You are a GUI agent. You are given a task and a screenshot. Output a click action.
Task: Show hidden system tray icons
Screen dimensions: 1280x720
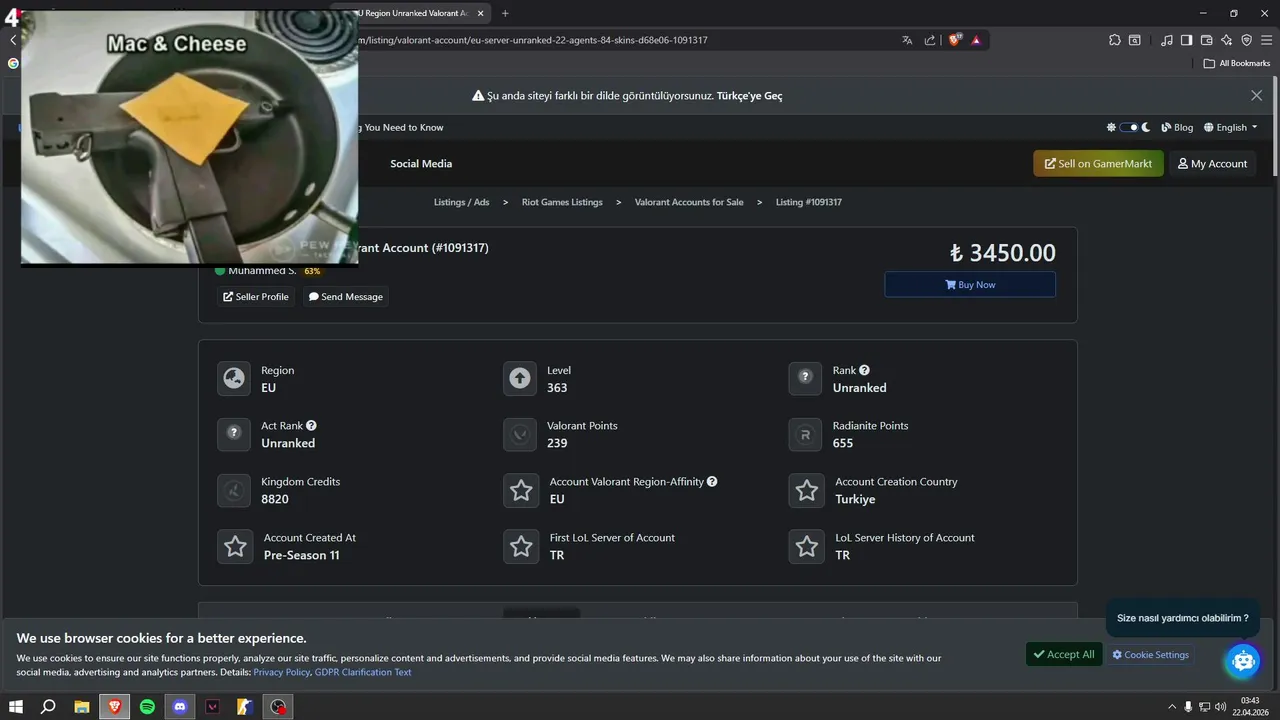point(1172,706)
